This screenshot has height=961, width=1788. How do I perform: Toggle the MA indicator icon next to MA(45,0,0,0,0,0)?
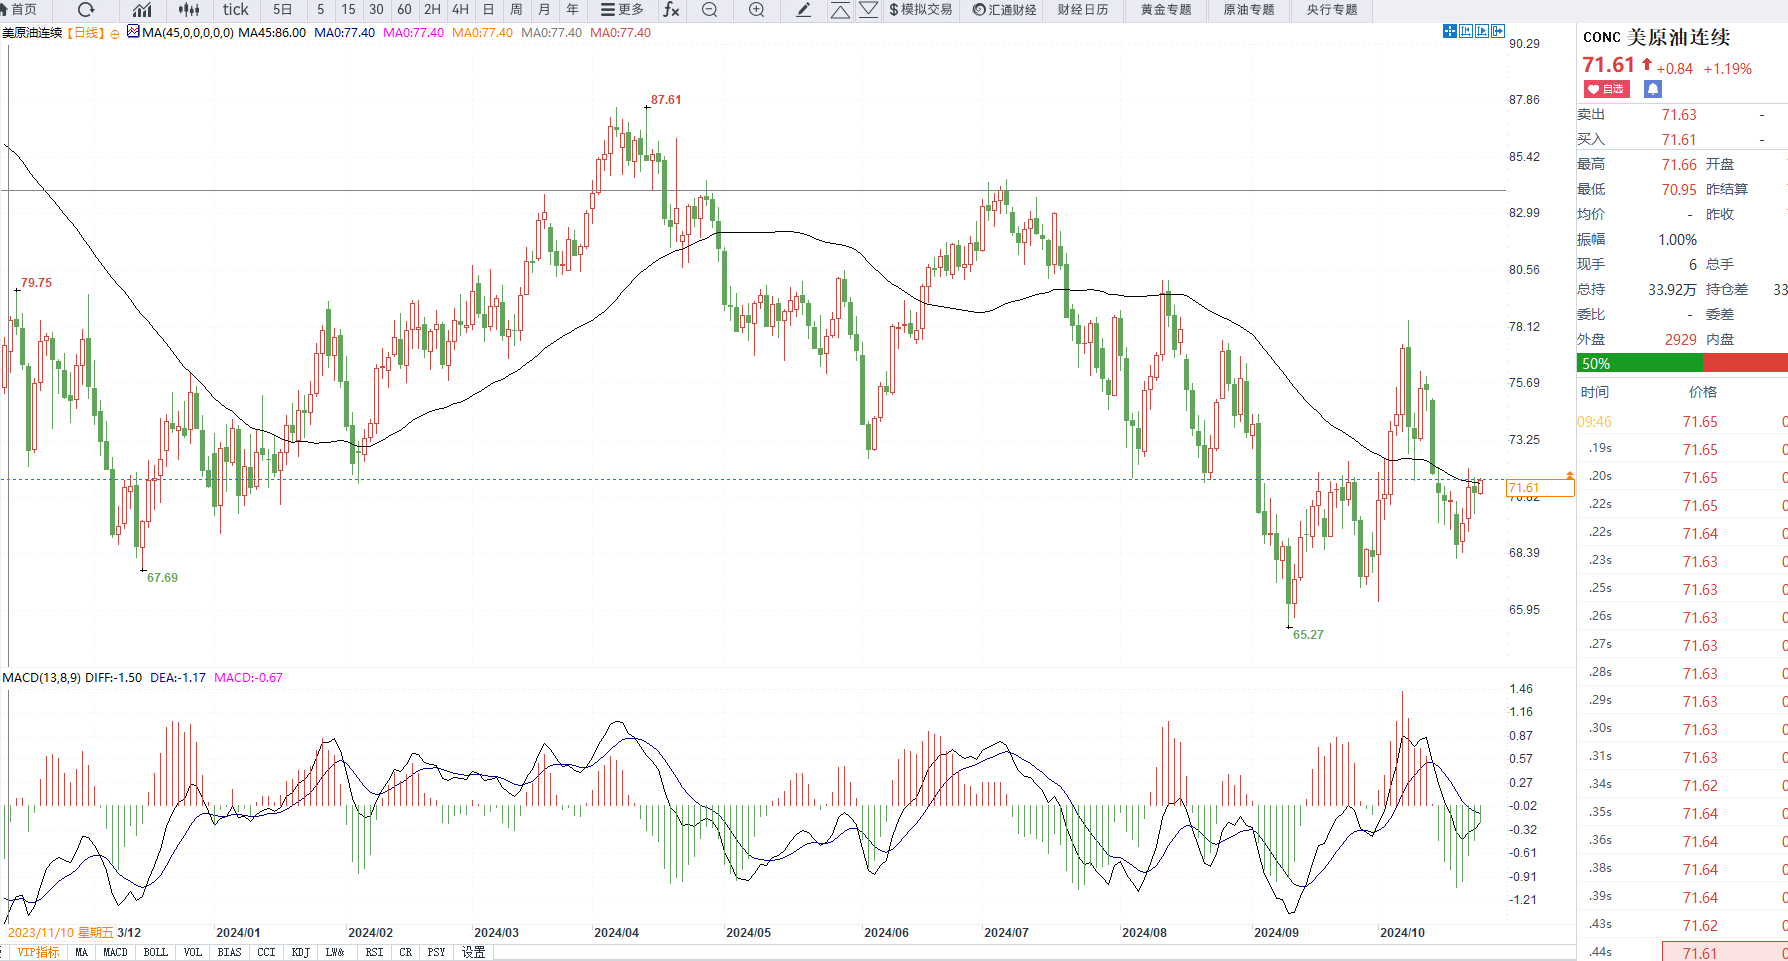pyautogui.click(x=133, y=32)
